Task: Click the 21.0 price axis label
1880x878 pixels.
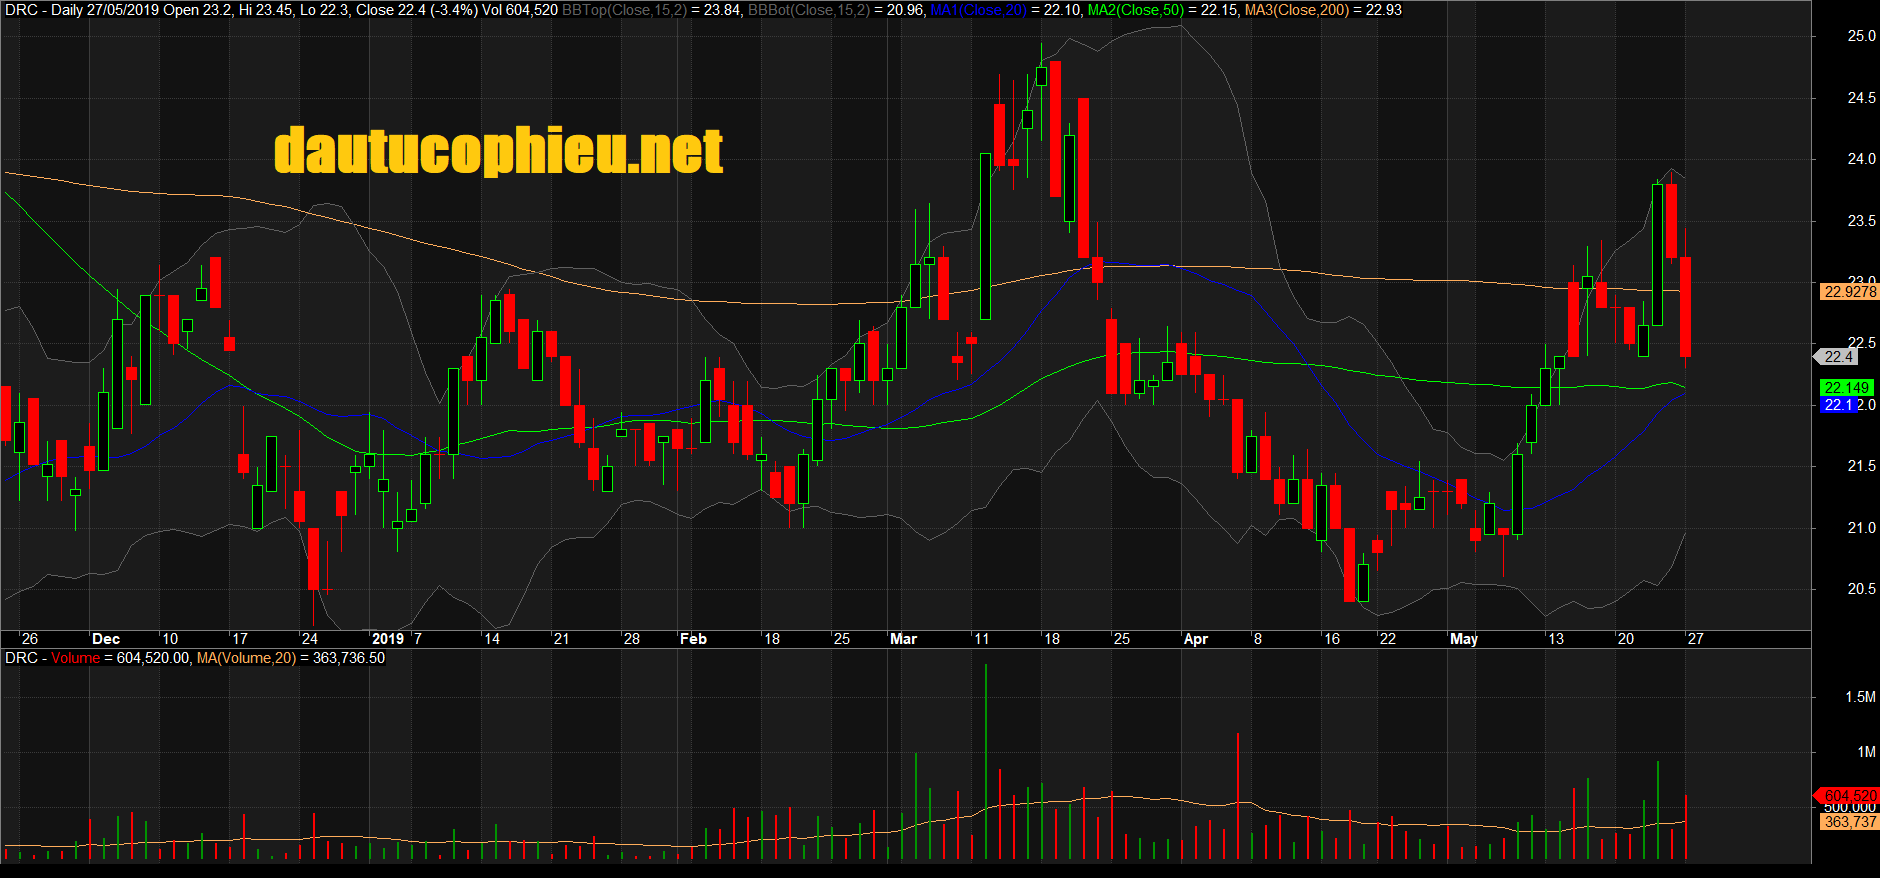Action: click(x=1861, y=528)
